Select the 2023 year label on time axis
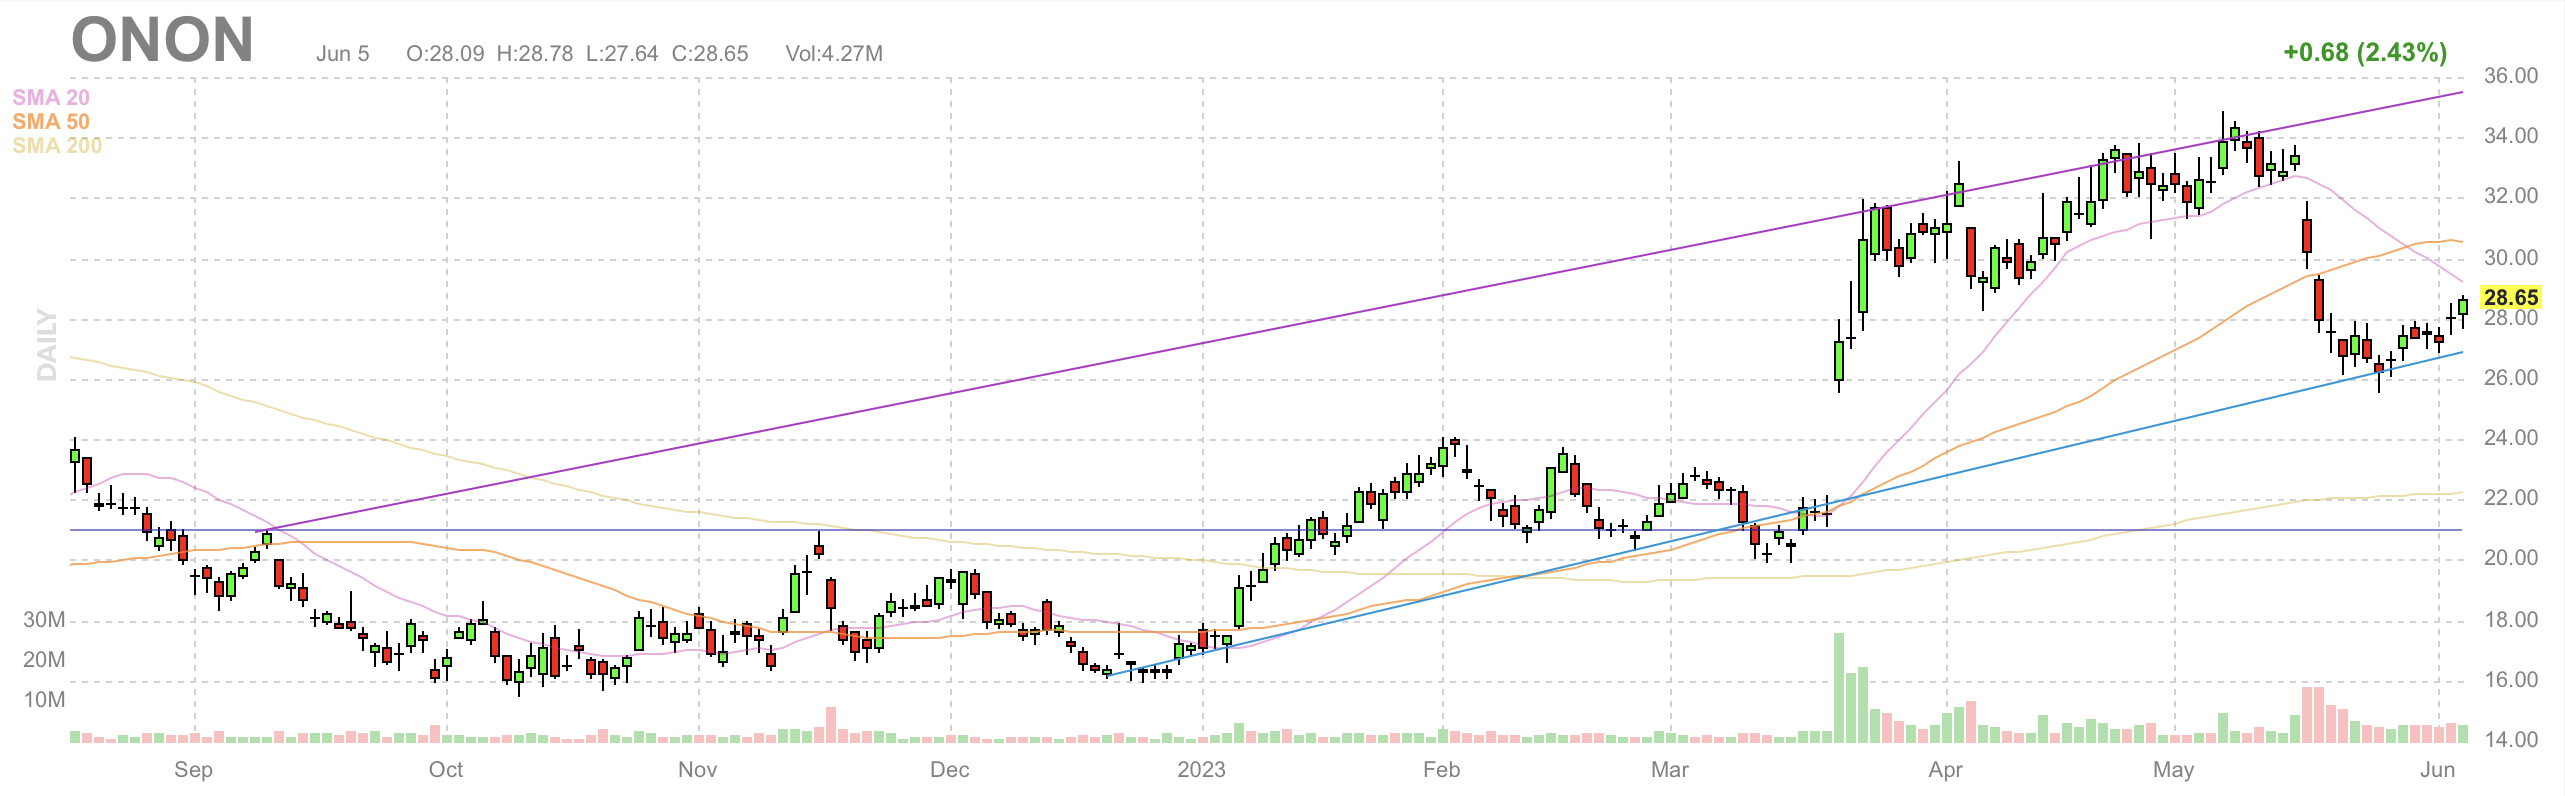 [1201, 769]
